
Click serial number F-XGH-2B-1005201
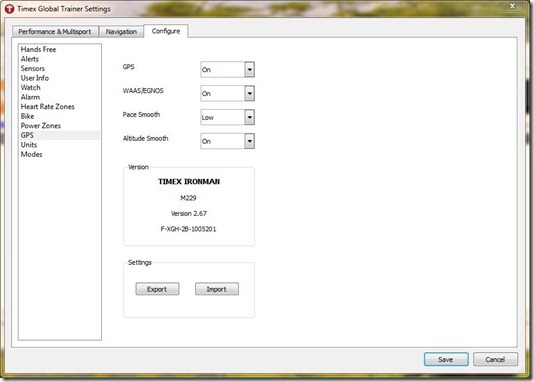(x=188, y=229)
